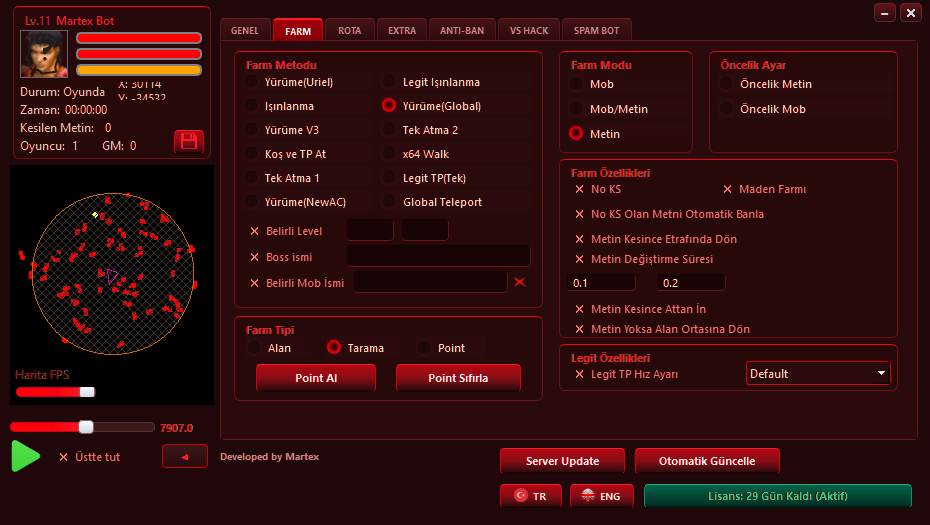930x525 pixels.
Task: Click the 7907.0 range slider handle
Action: pos(86,427)
